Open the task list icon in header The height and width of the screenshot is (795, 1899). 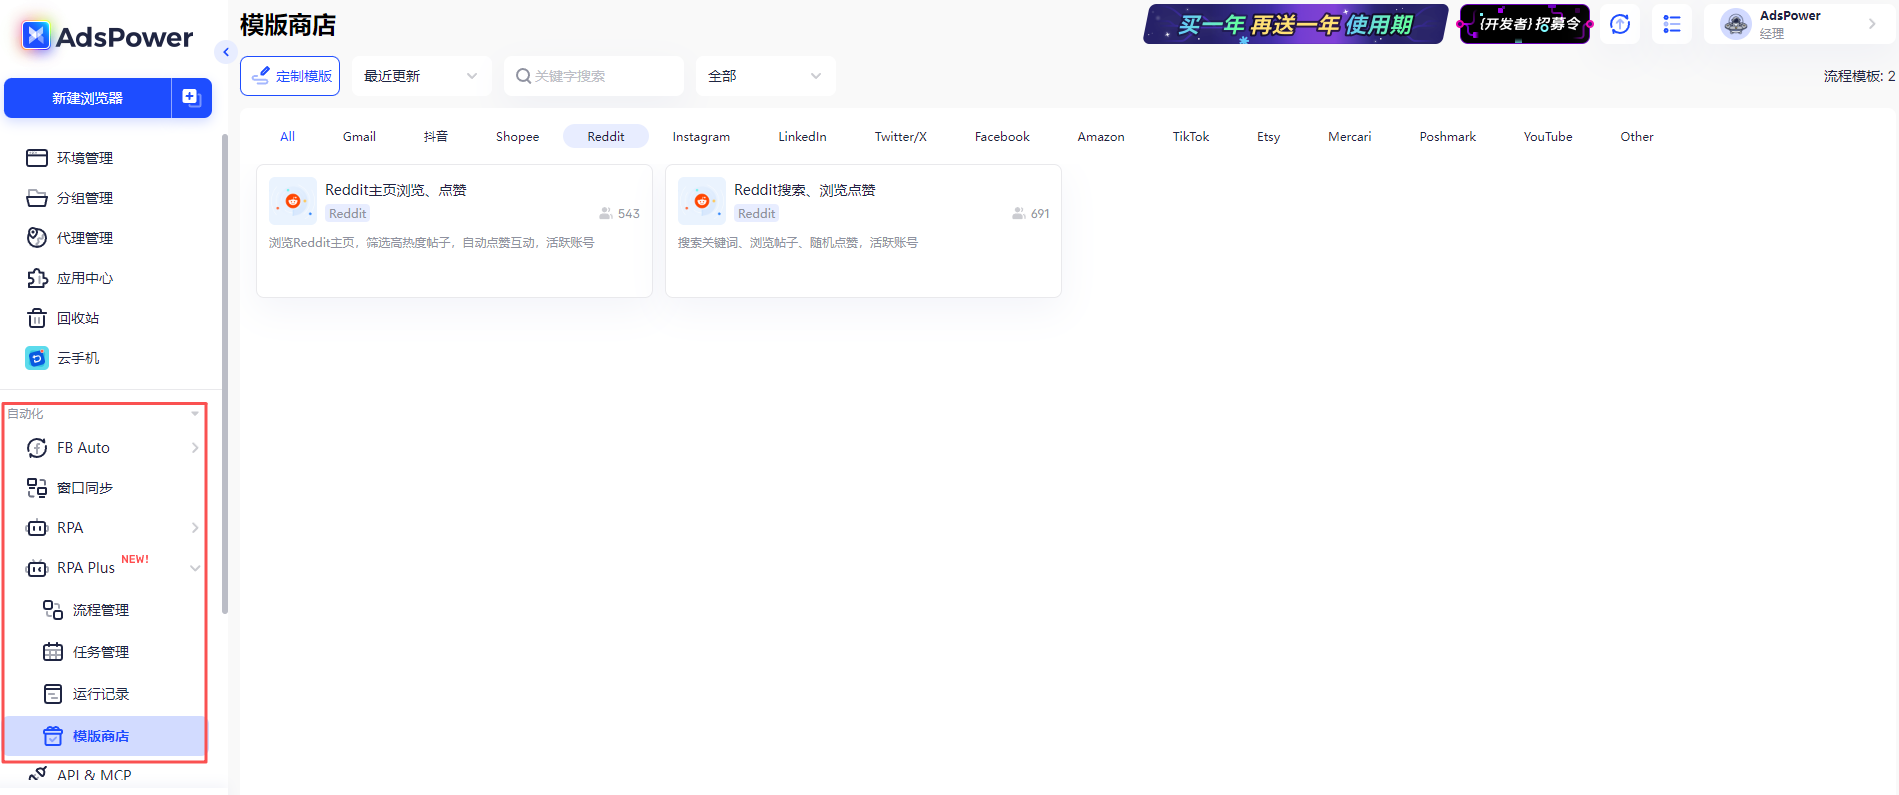[1672, 24]
